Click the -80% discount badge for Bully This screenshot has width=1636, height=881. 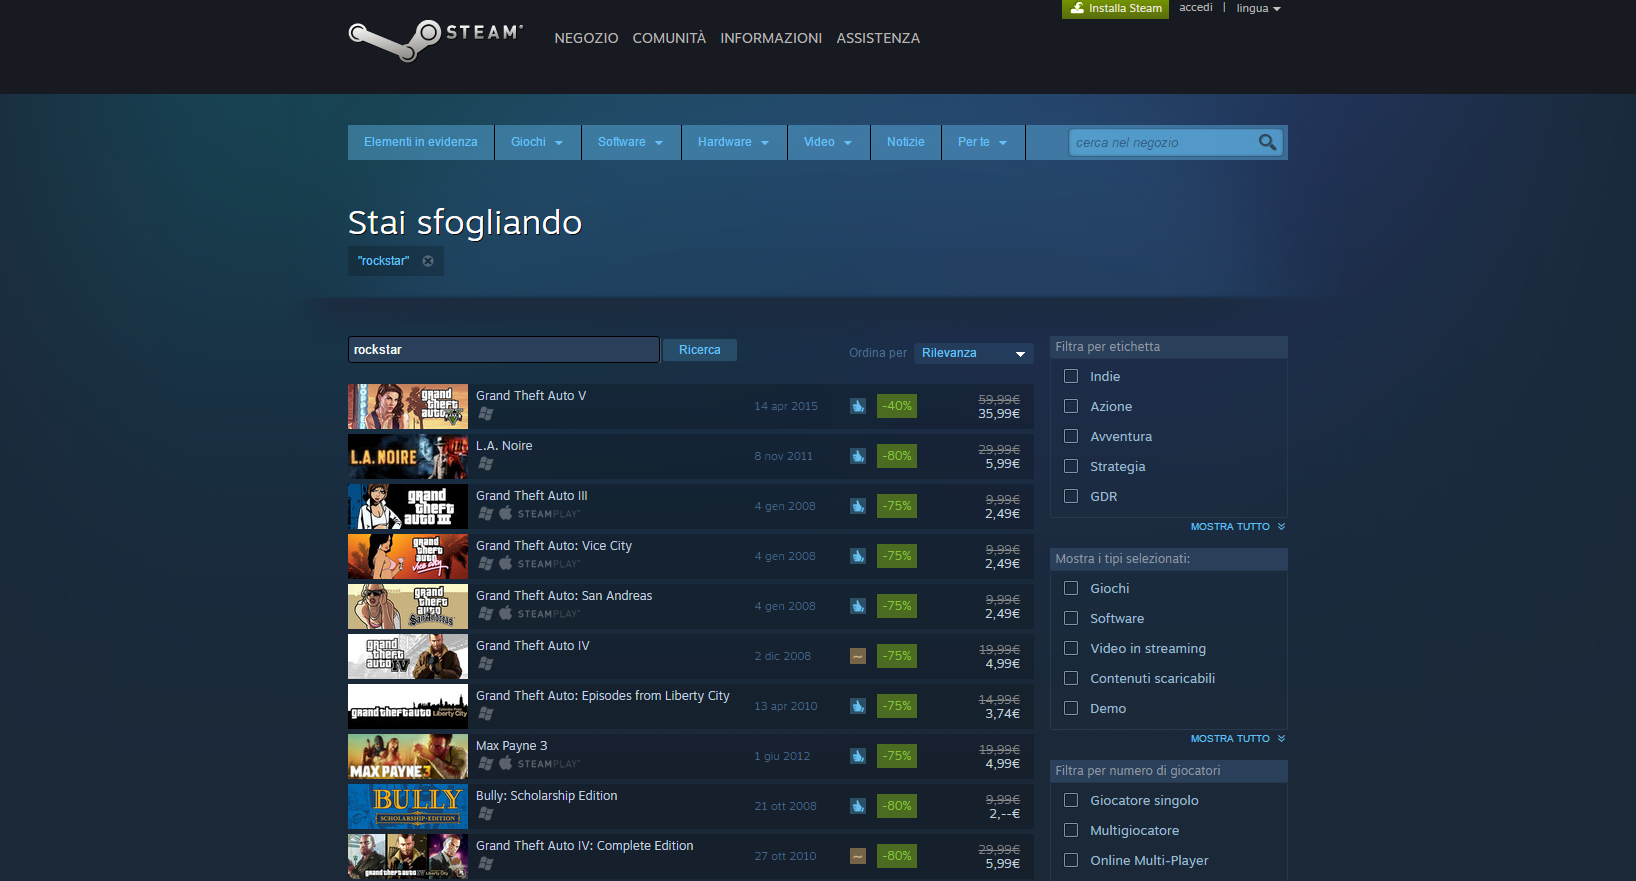[896, 806]
